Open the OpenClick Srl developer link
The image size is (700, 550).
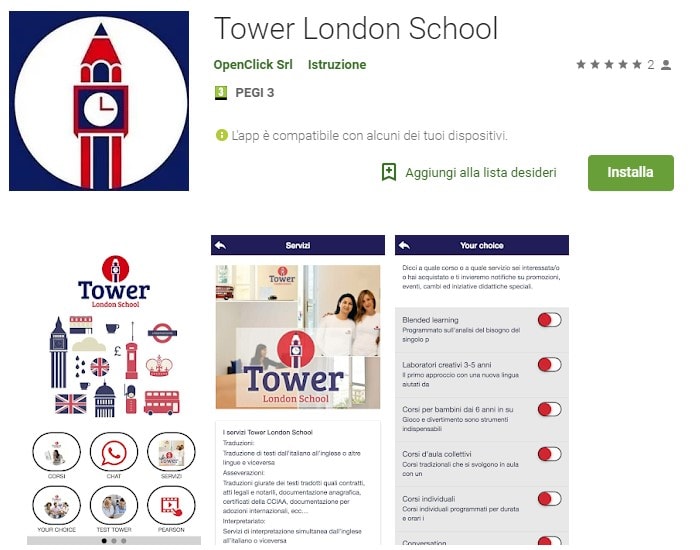pyautogui.click(x=253, y=65)
